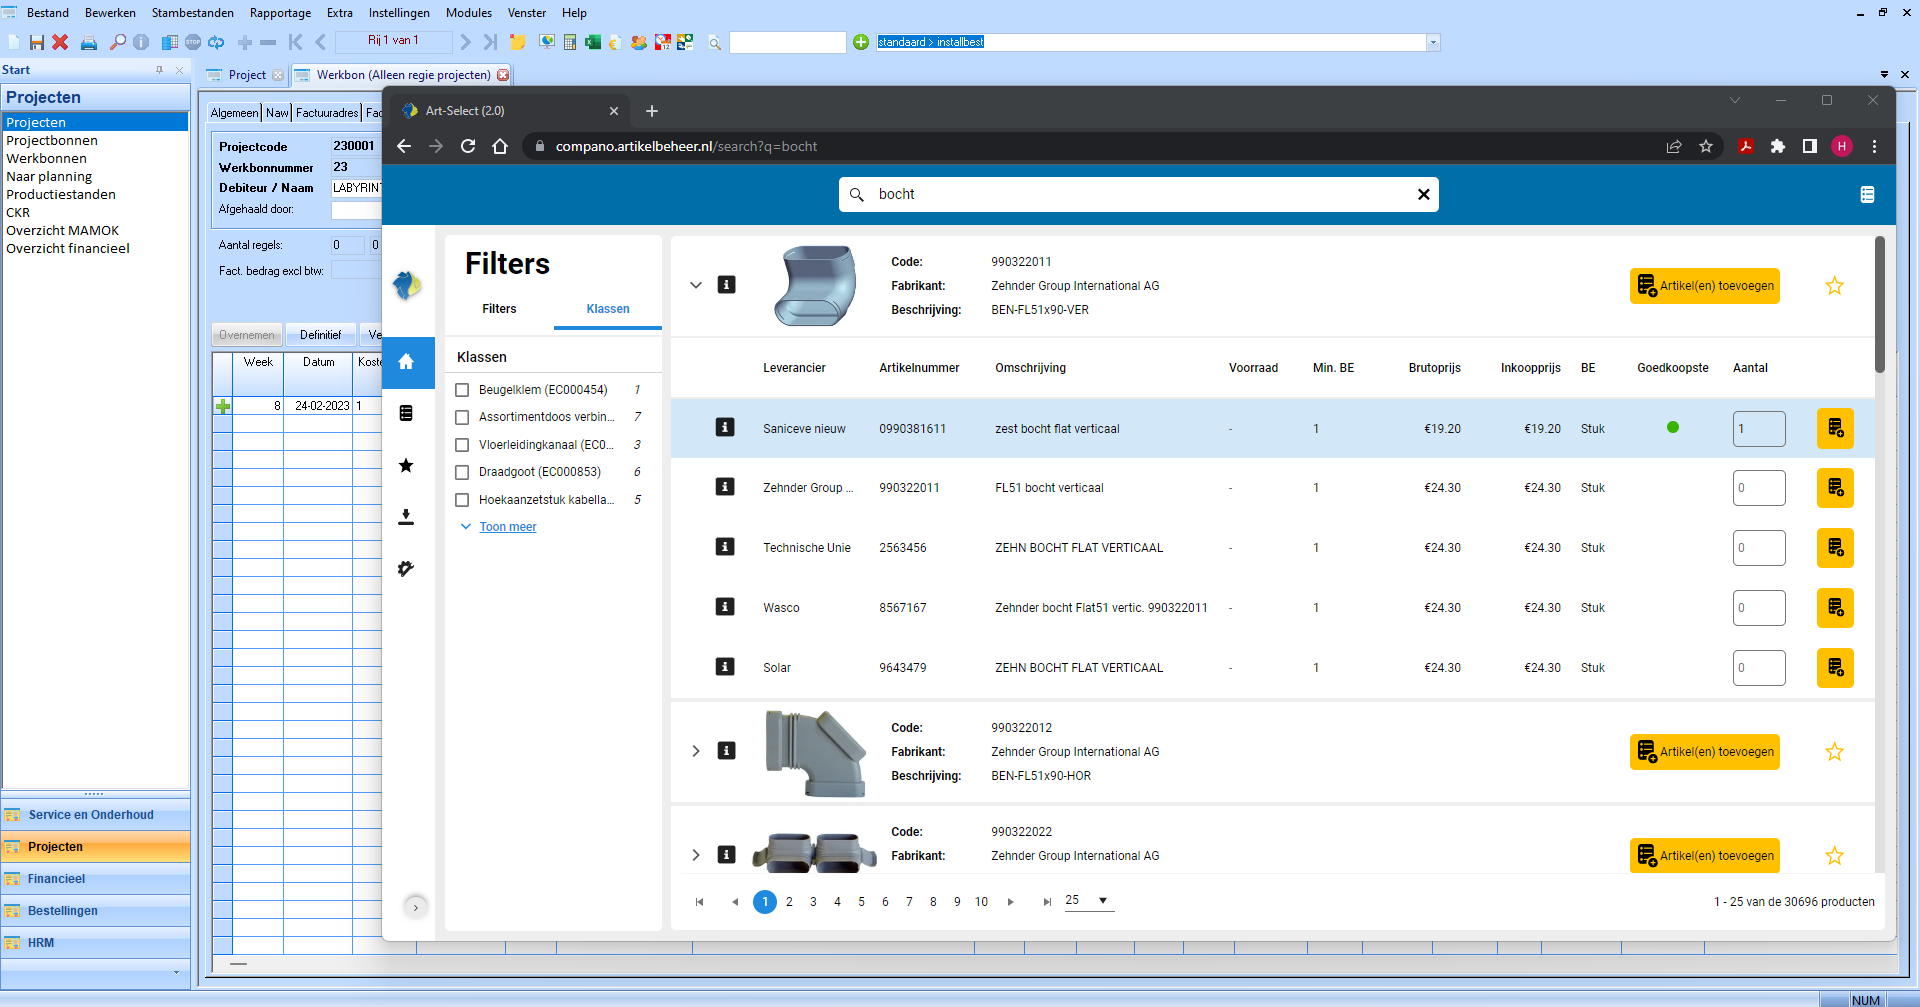Viewport: 1920px width, 1007px height.
Task: Click the home icon in Art-Select sidebar
Action: 407,362
